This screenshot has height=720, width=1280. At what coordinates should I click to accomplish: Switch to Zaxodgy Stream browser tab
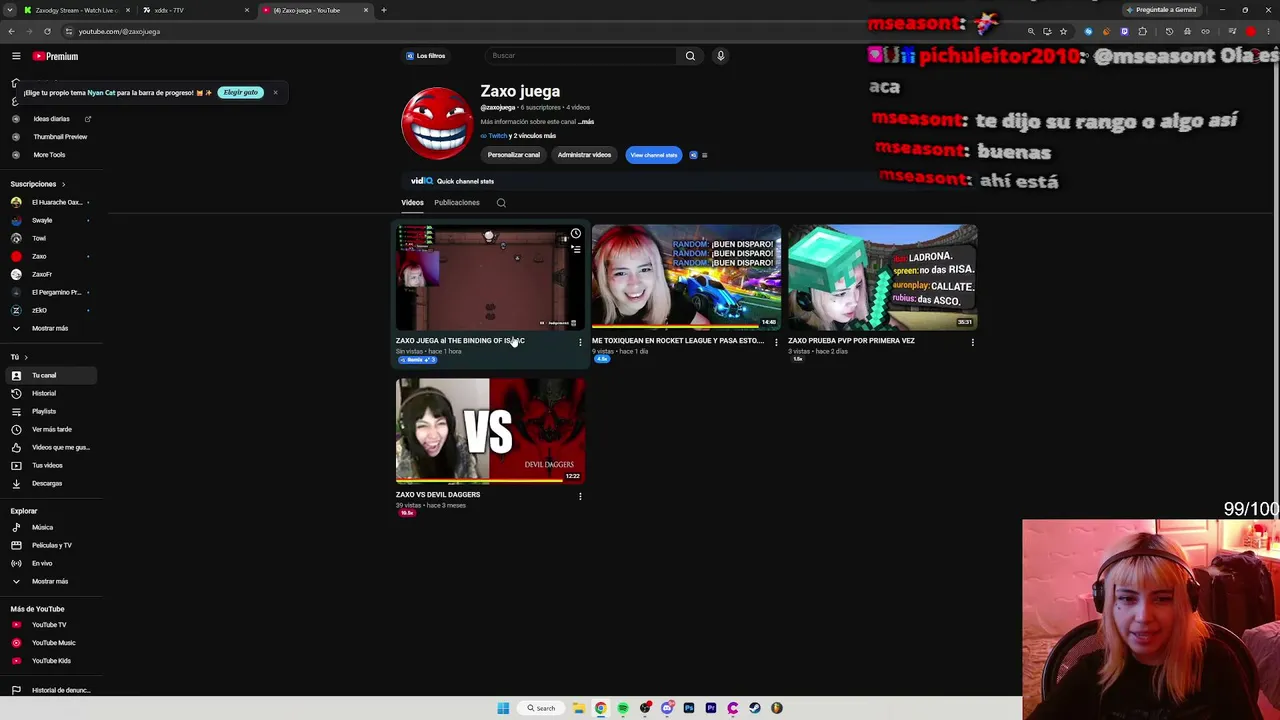[x=77, y=10]
